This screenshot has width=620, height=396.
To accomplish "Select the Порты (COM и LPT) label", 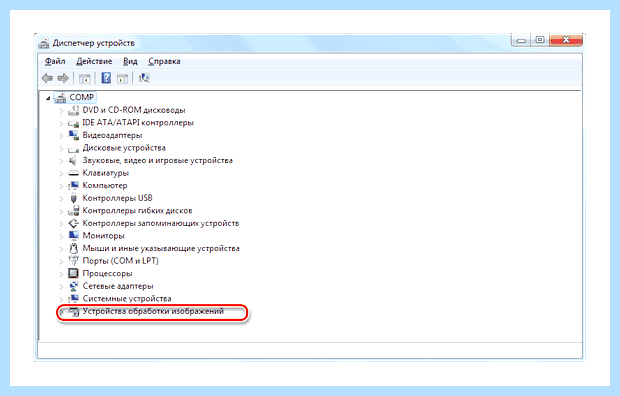I will tap(121, 261).
